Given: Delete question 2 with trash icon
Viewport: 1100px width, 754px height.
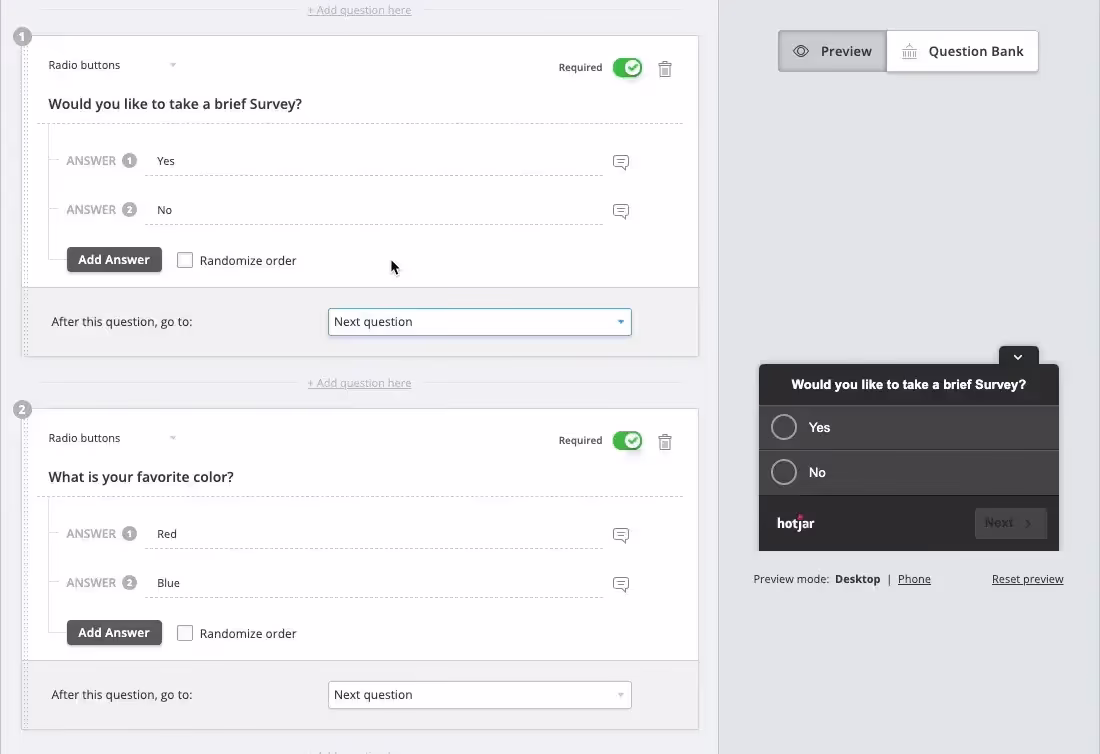Looking at the screenshot, I should (665, 442).
